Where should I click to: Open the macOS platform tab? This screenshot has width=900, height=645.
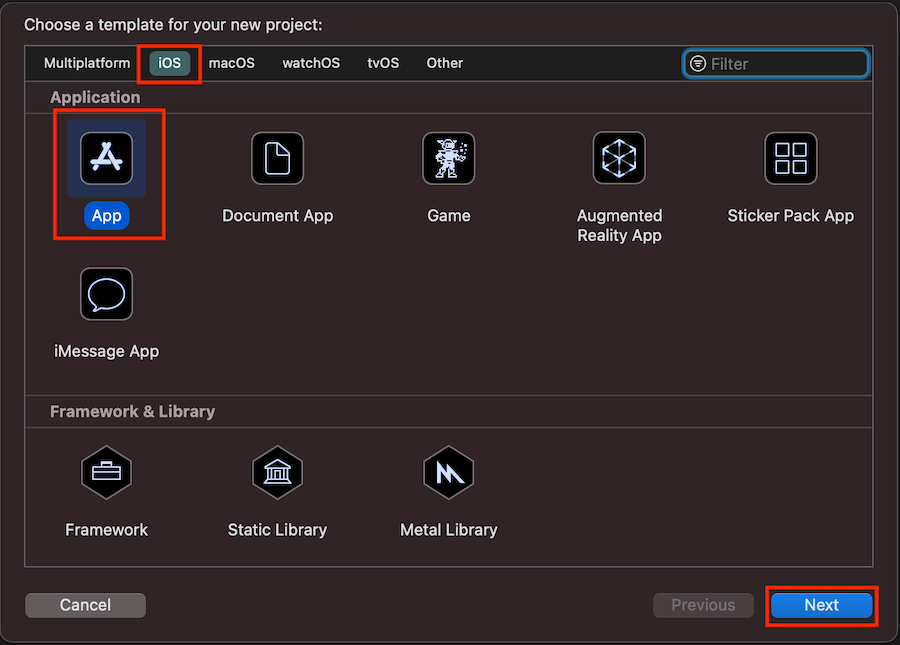point(231,63)
